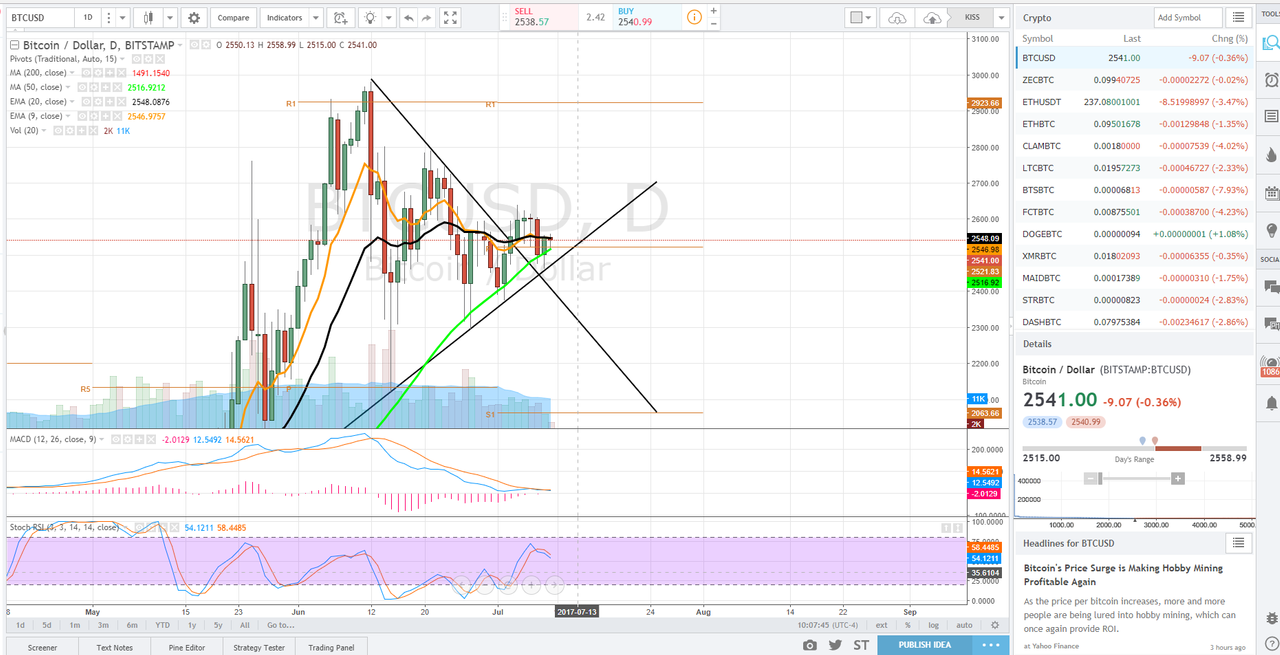Open the candlestick chart style selector
This screenshot has height=655, width=1280.
coord(150,18)
